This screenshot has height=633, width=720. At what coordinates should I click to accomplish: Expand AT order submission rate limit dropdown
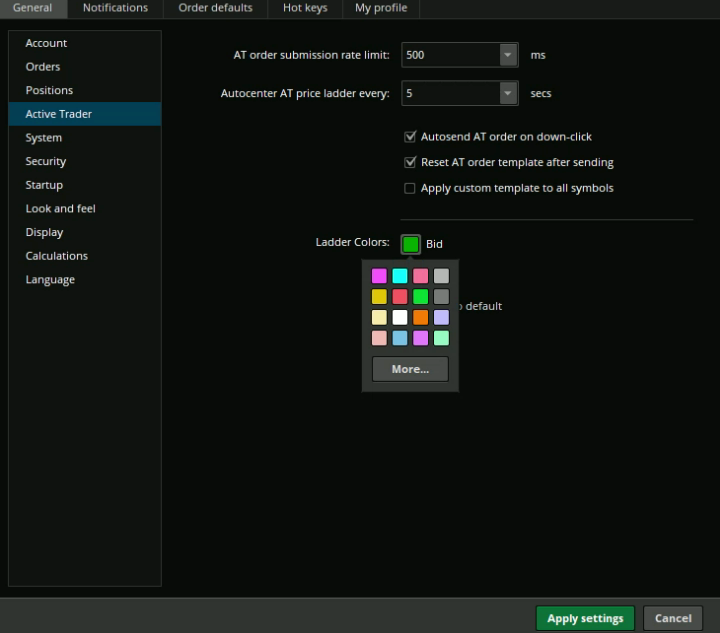[508, 55]
